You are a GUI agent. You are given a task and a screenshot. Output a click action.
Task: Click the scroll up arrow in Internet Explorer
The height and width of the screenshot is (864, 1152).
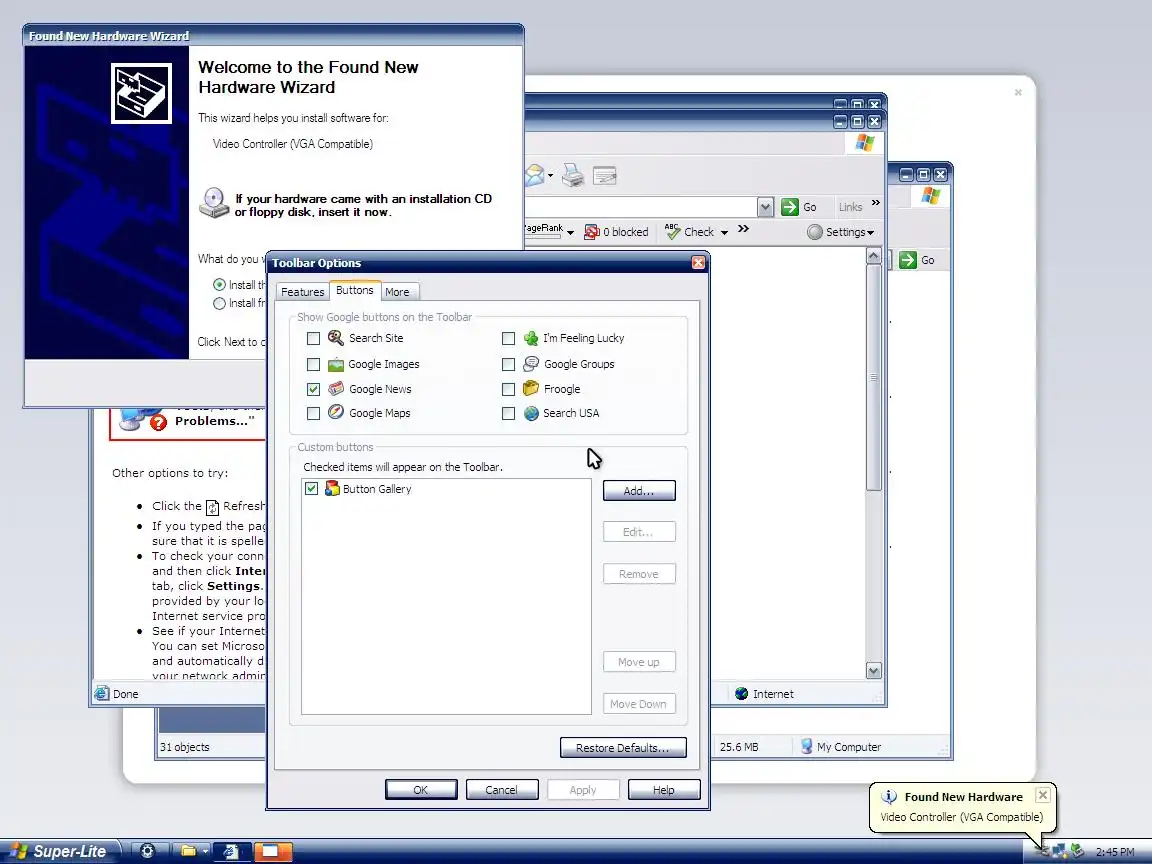tap(874, 256)
